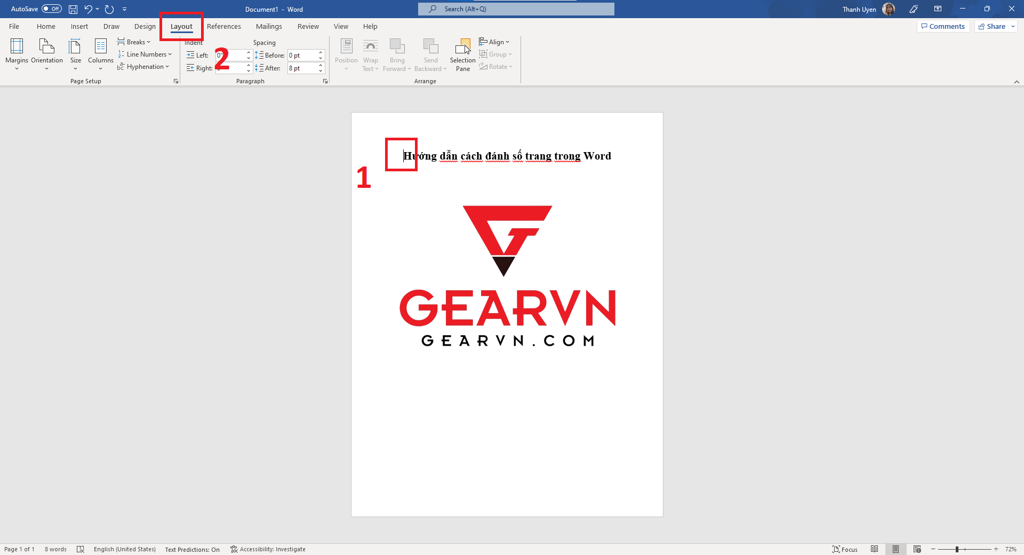Click Text Predictions: On status
The width and height of the screenshot is (1024, 555).
click(x=192, y=549)
